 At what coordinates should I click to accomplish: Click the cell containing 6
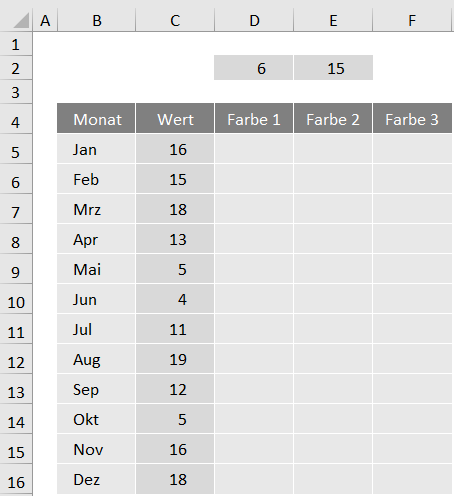point(254,68)
